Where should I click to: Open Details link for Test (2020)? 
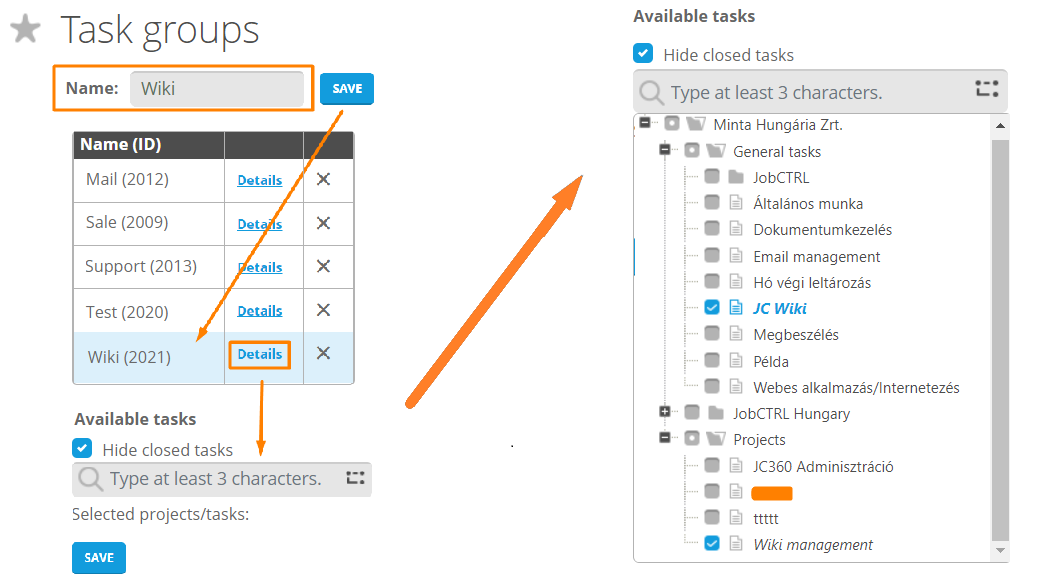[x=260, y=311]
